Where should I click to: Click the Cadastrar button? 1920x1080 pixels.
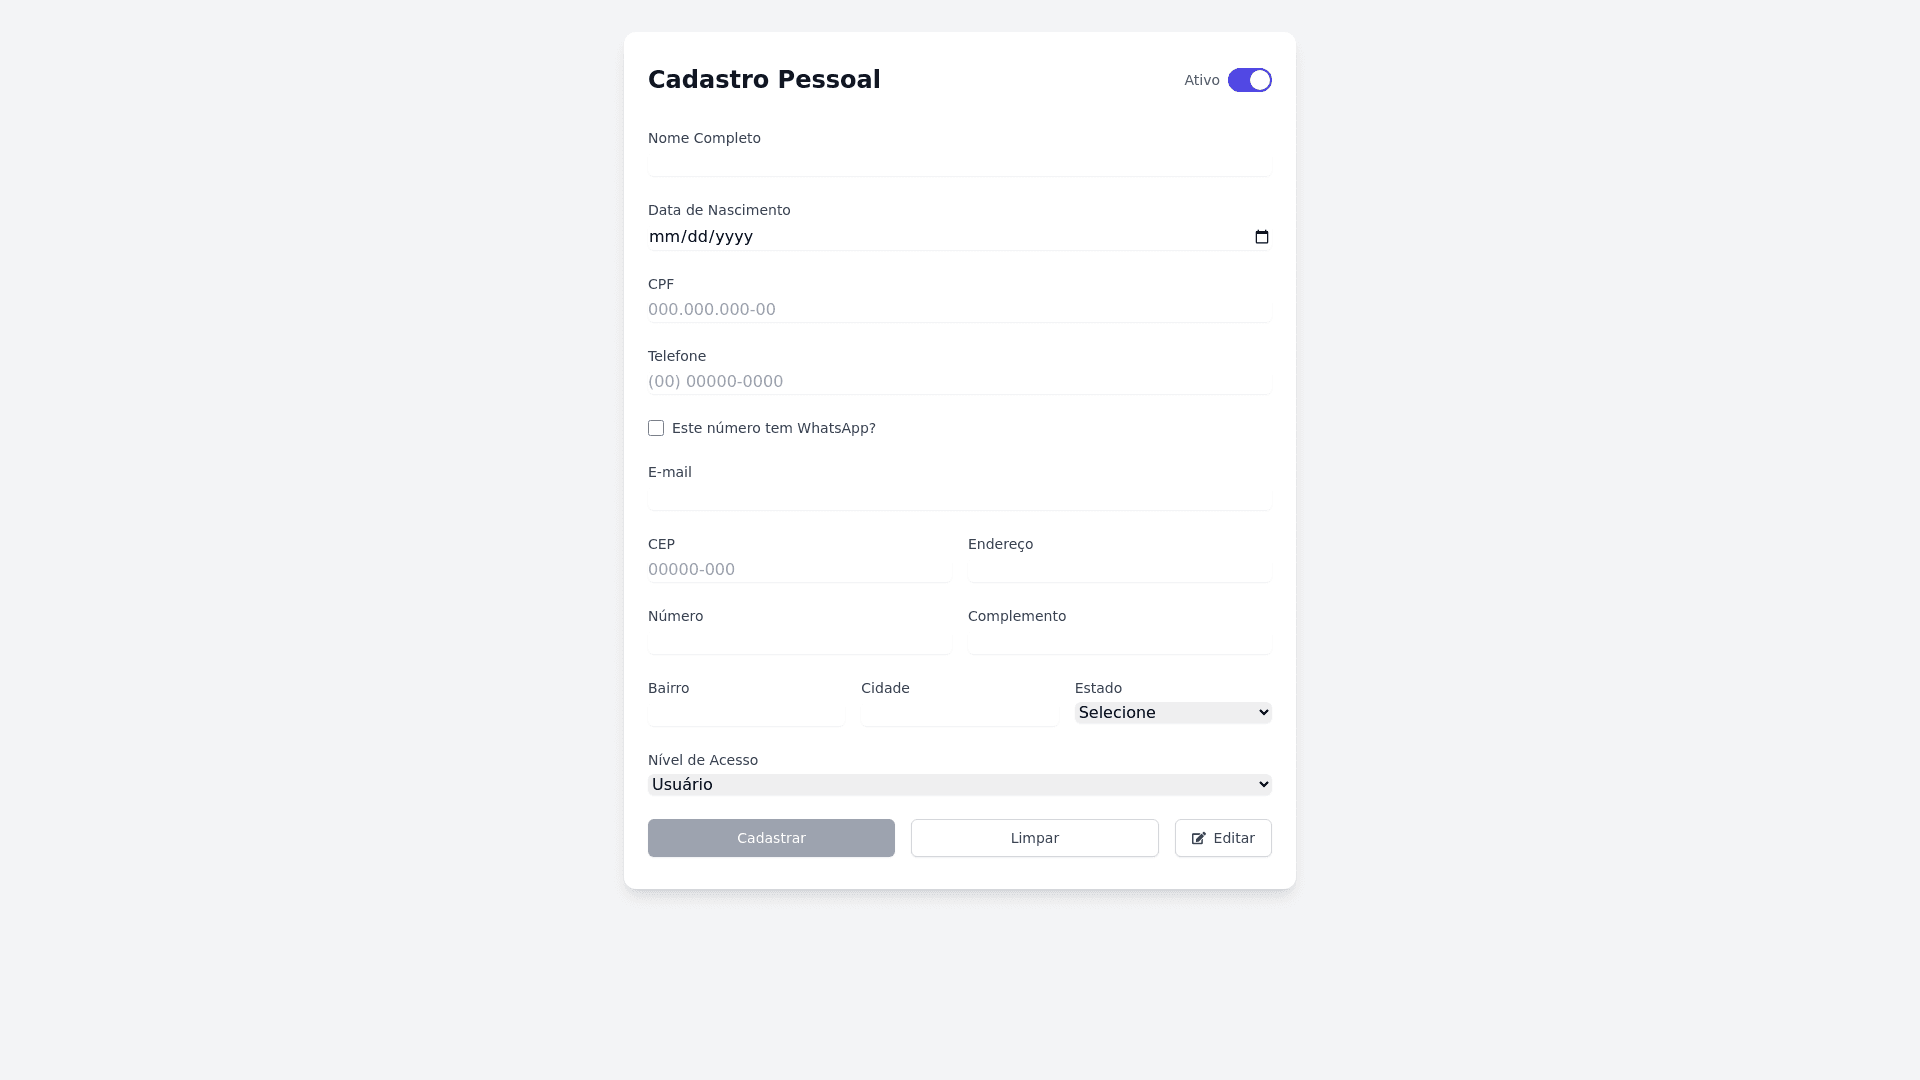coord(771,838)
